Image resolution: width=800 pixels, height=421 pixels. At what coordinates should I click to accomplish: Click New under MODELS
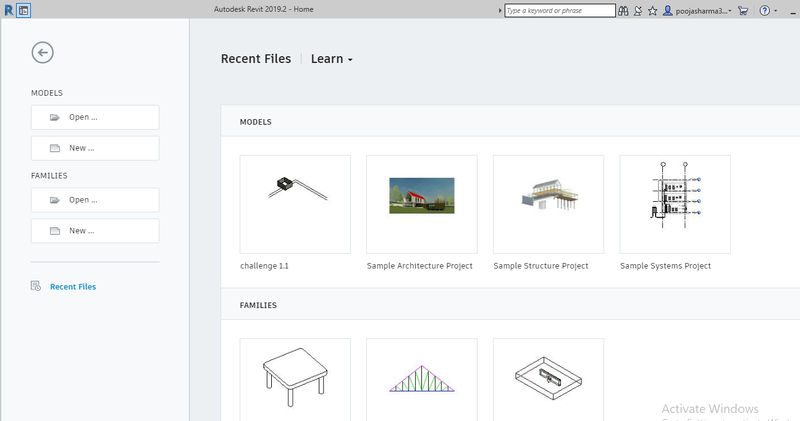[95, 148]
